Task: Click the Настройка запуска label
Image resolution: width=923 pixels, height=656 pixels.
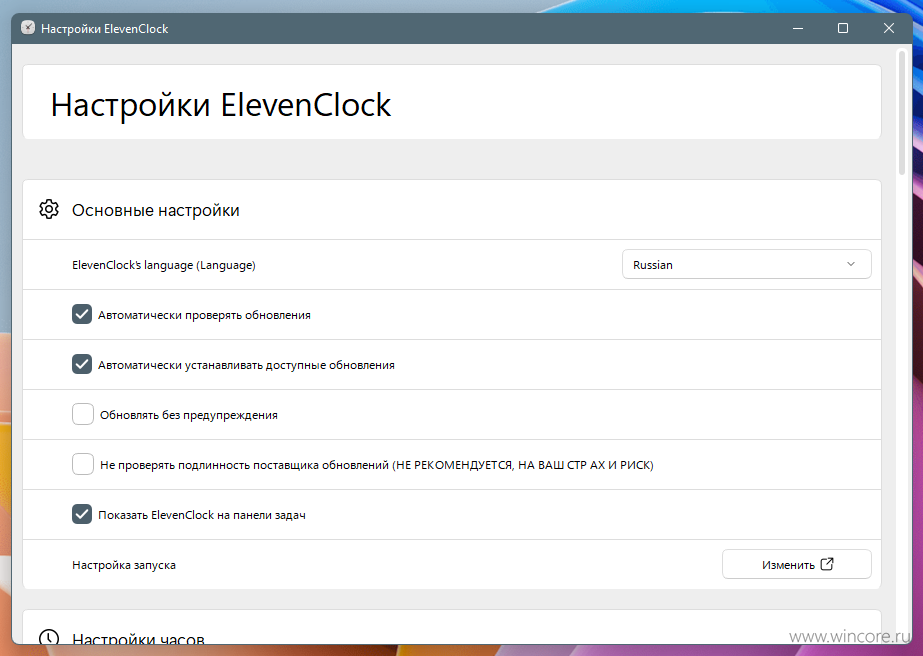Action: pos(124,565)
